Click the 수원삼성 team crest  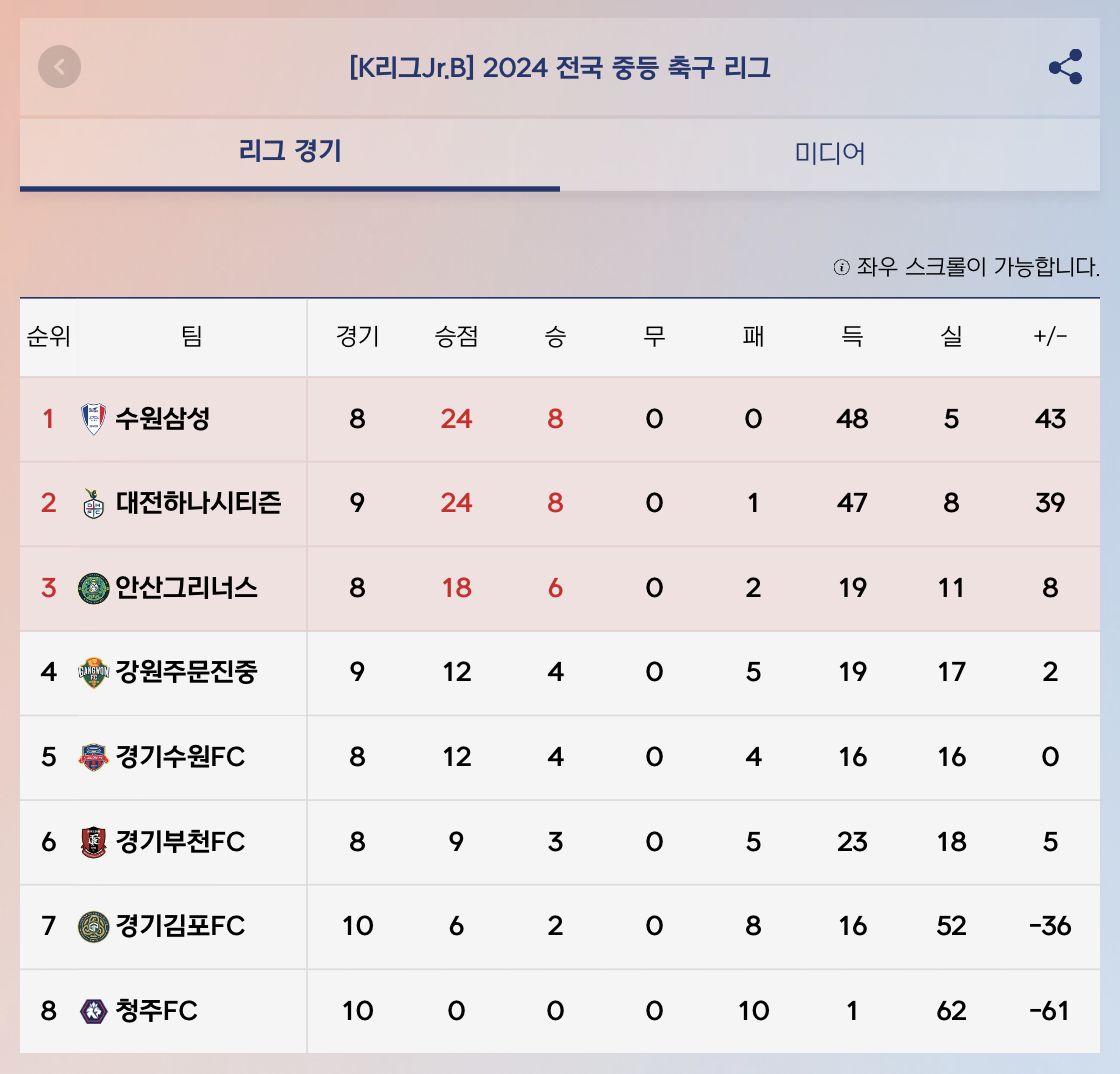click(x=93, y=419)
